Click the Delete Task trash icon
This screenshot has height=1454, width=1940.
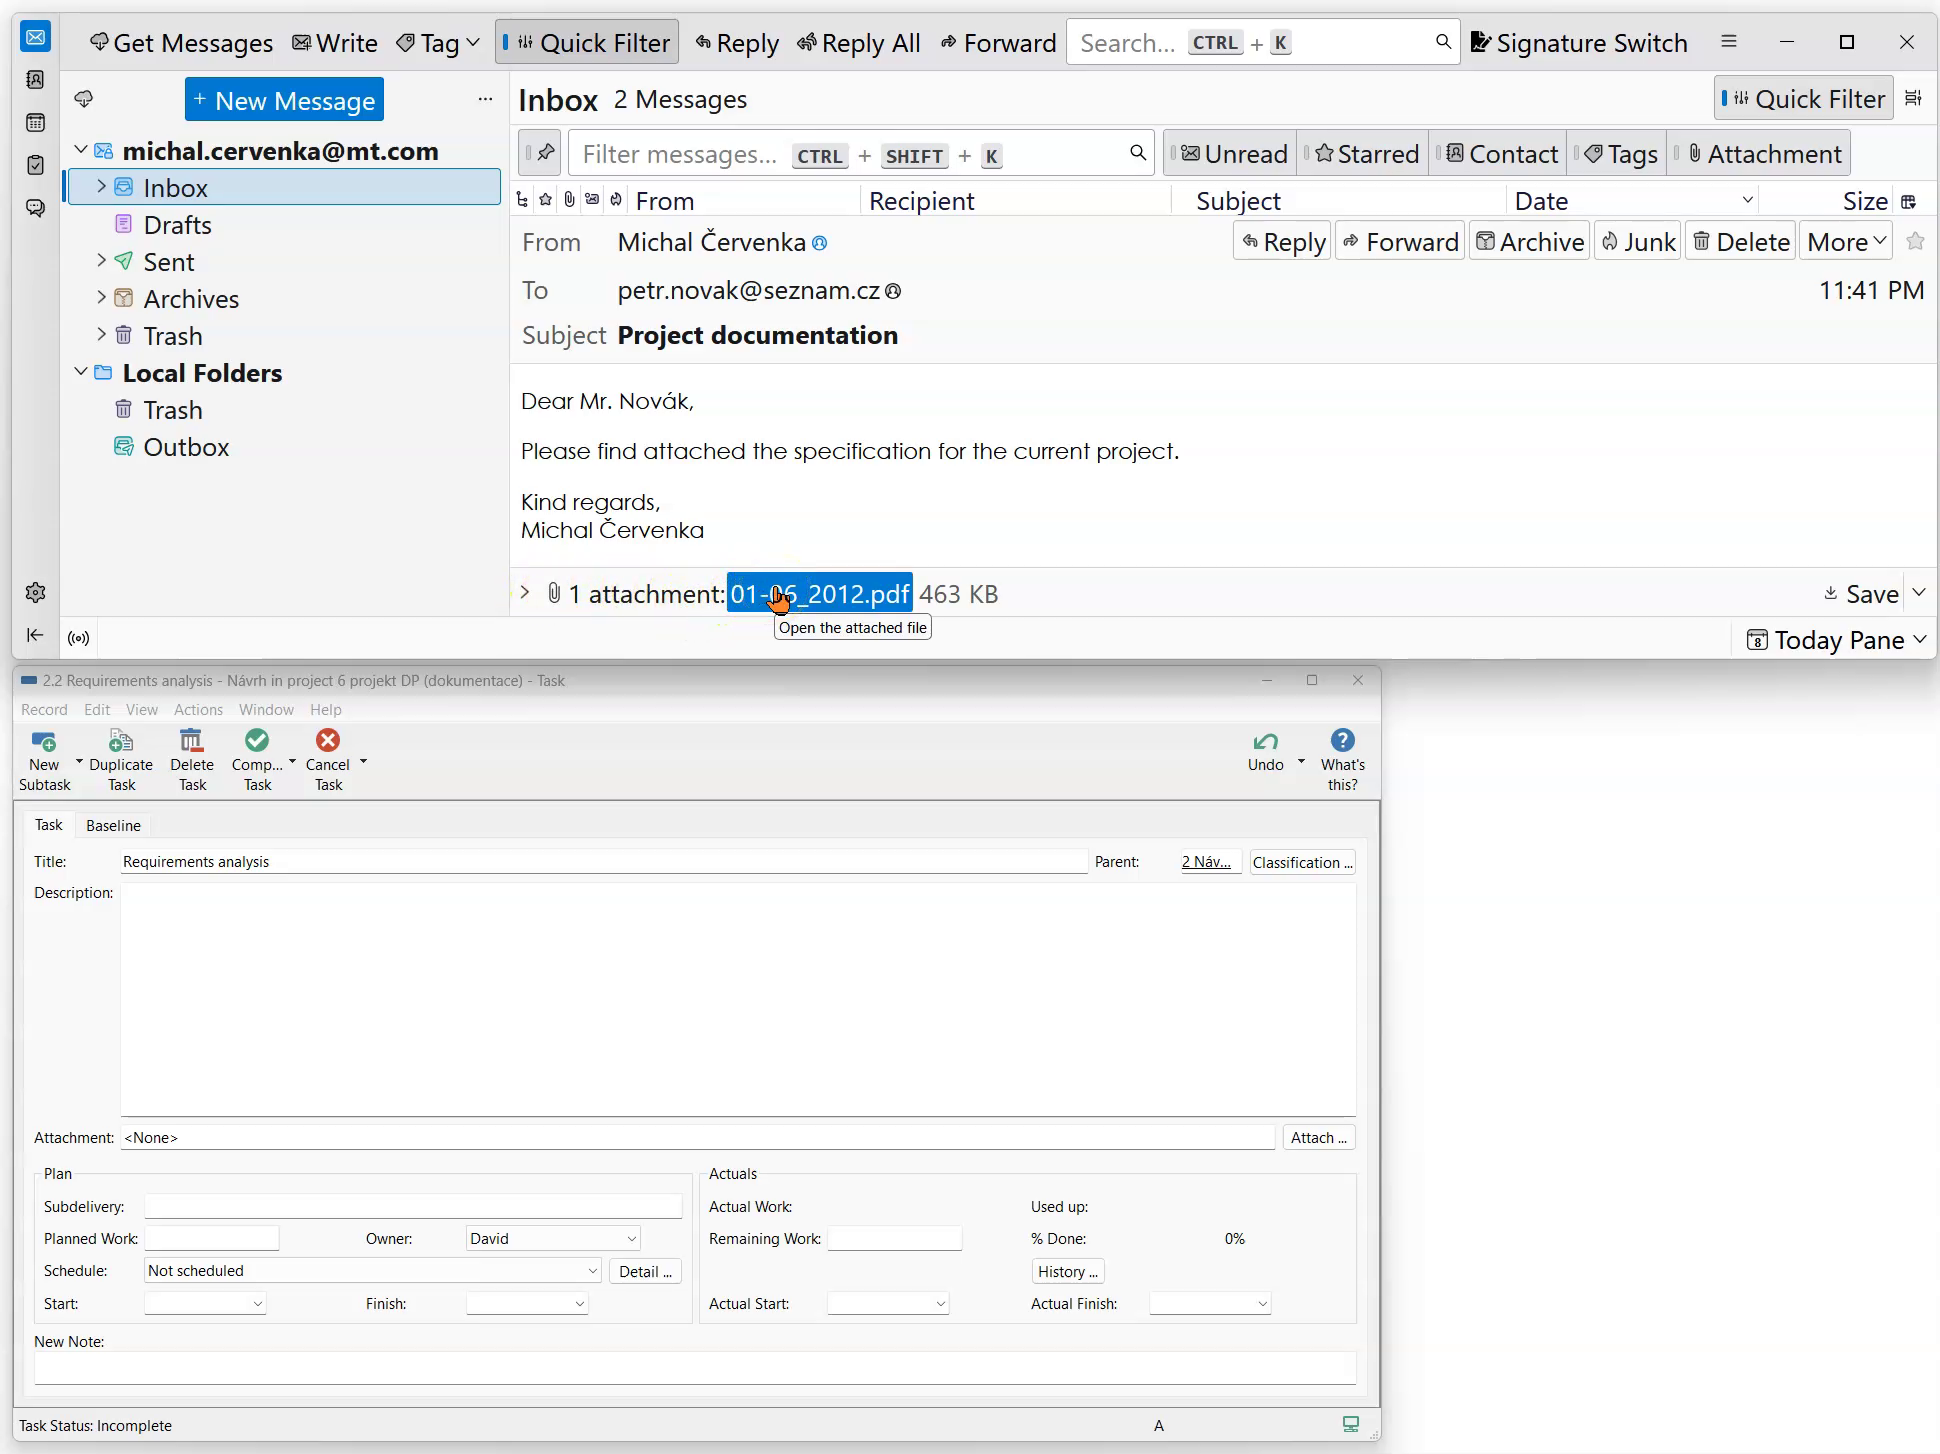(191, 741)
